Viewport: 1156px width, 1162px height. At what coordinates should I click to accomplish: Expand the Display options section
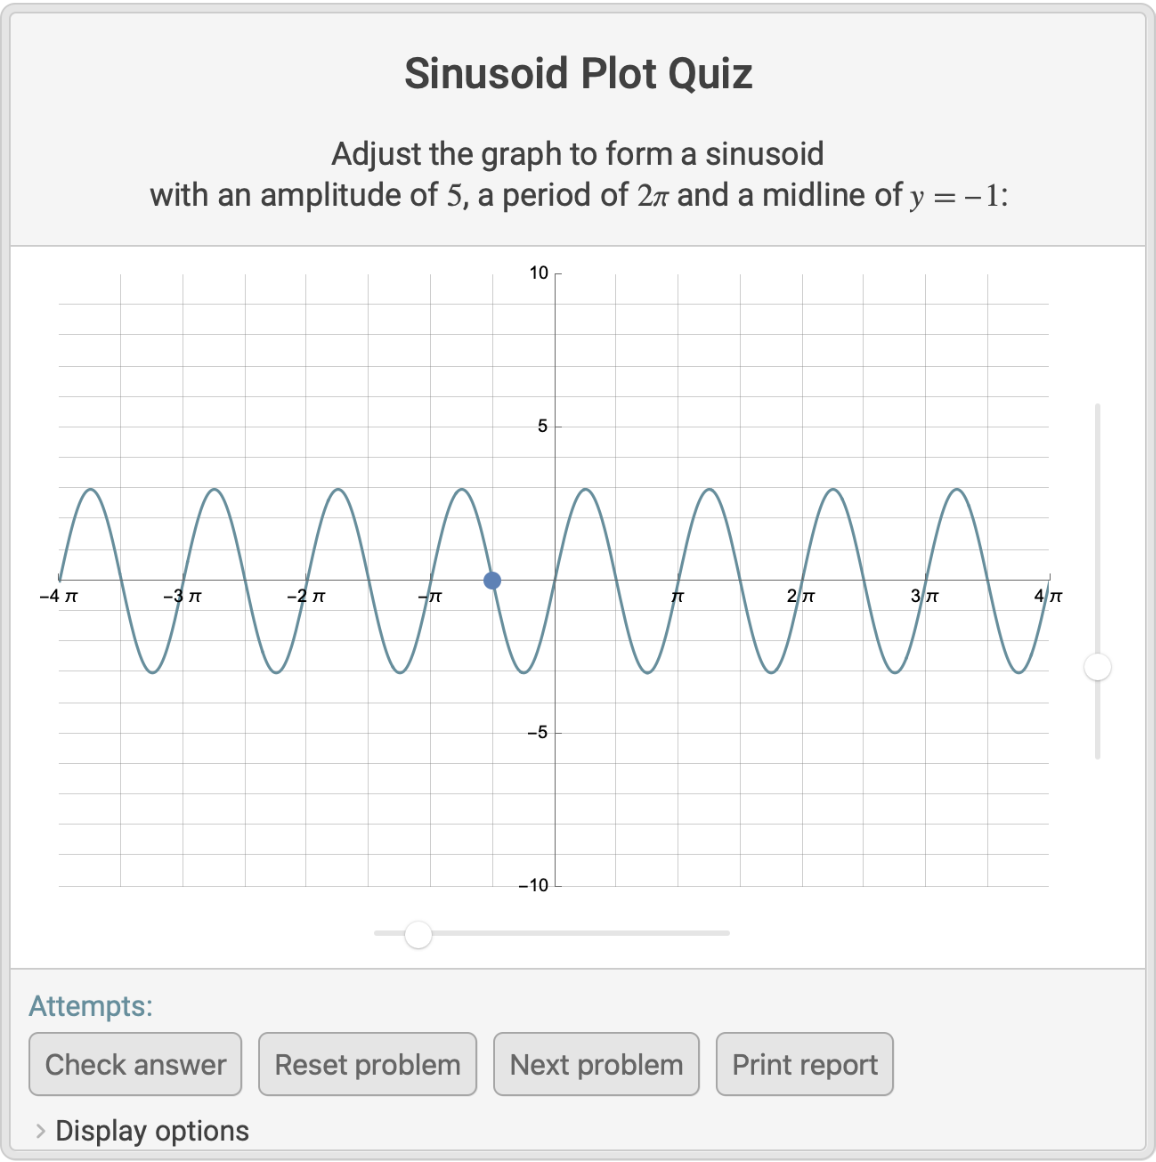152,1131
